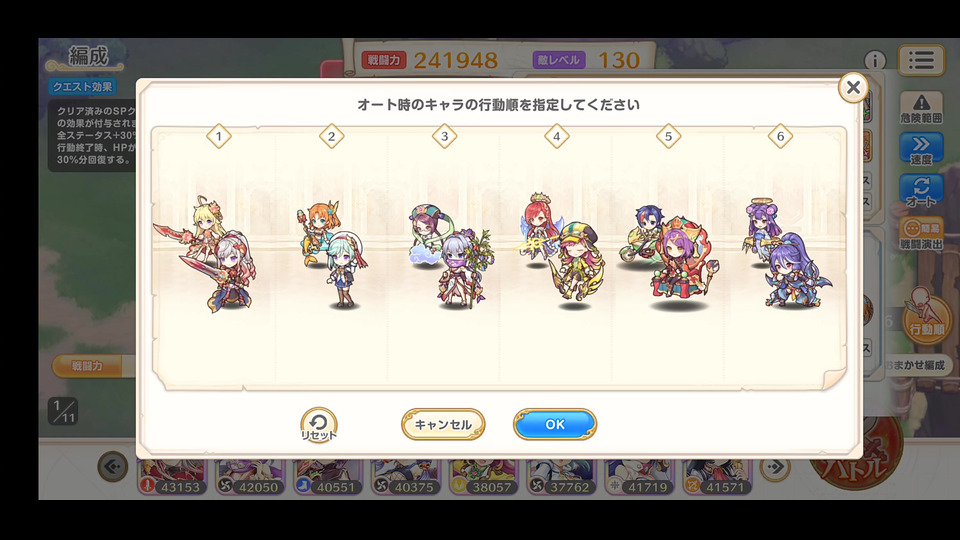
Task: Confirm with the blue OK button
Action: [555, 424]
